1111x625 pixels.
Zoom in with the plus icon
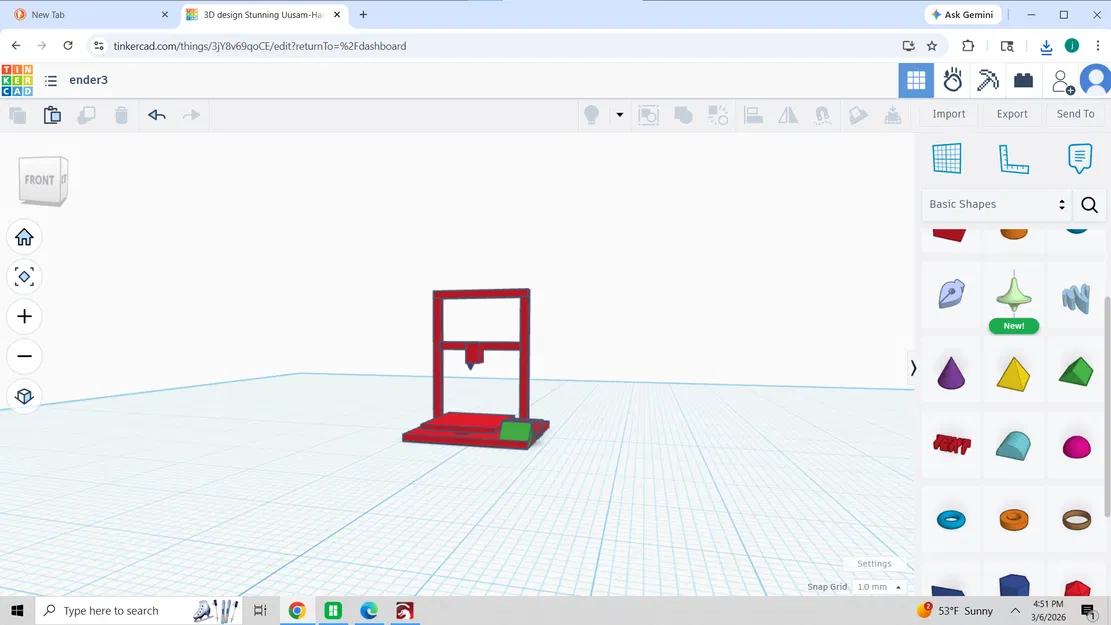point(24,316)
